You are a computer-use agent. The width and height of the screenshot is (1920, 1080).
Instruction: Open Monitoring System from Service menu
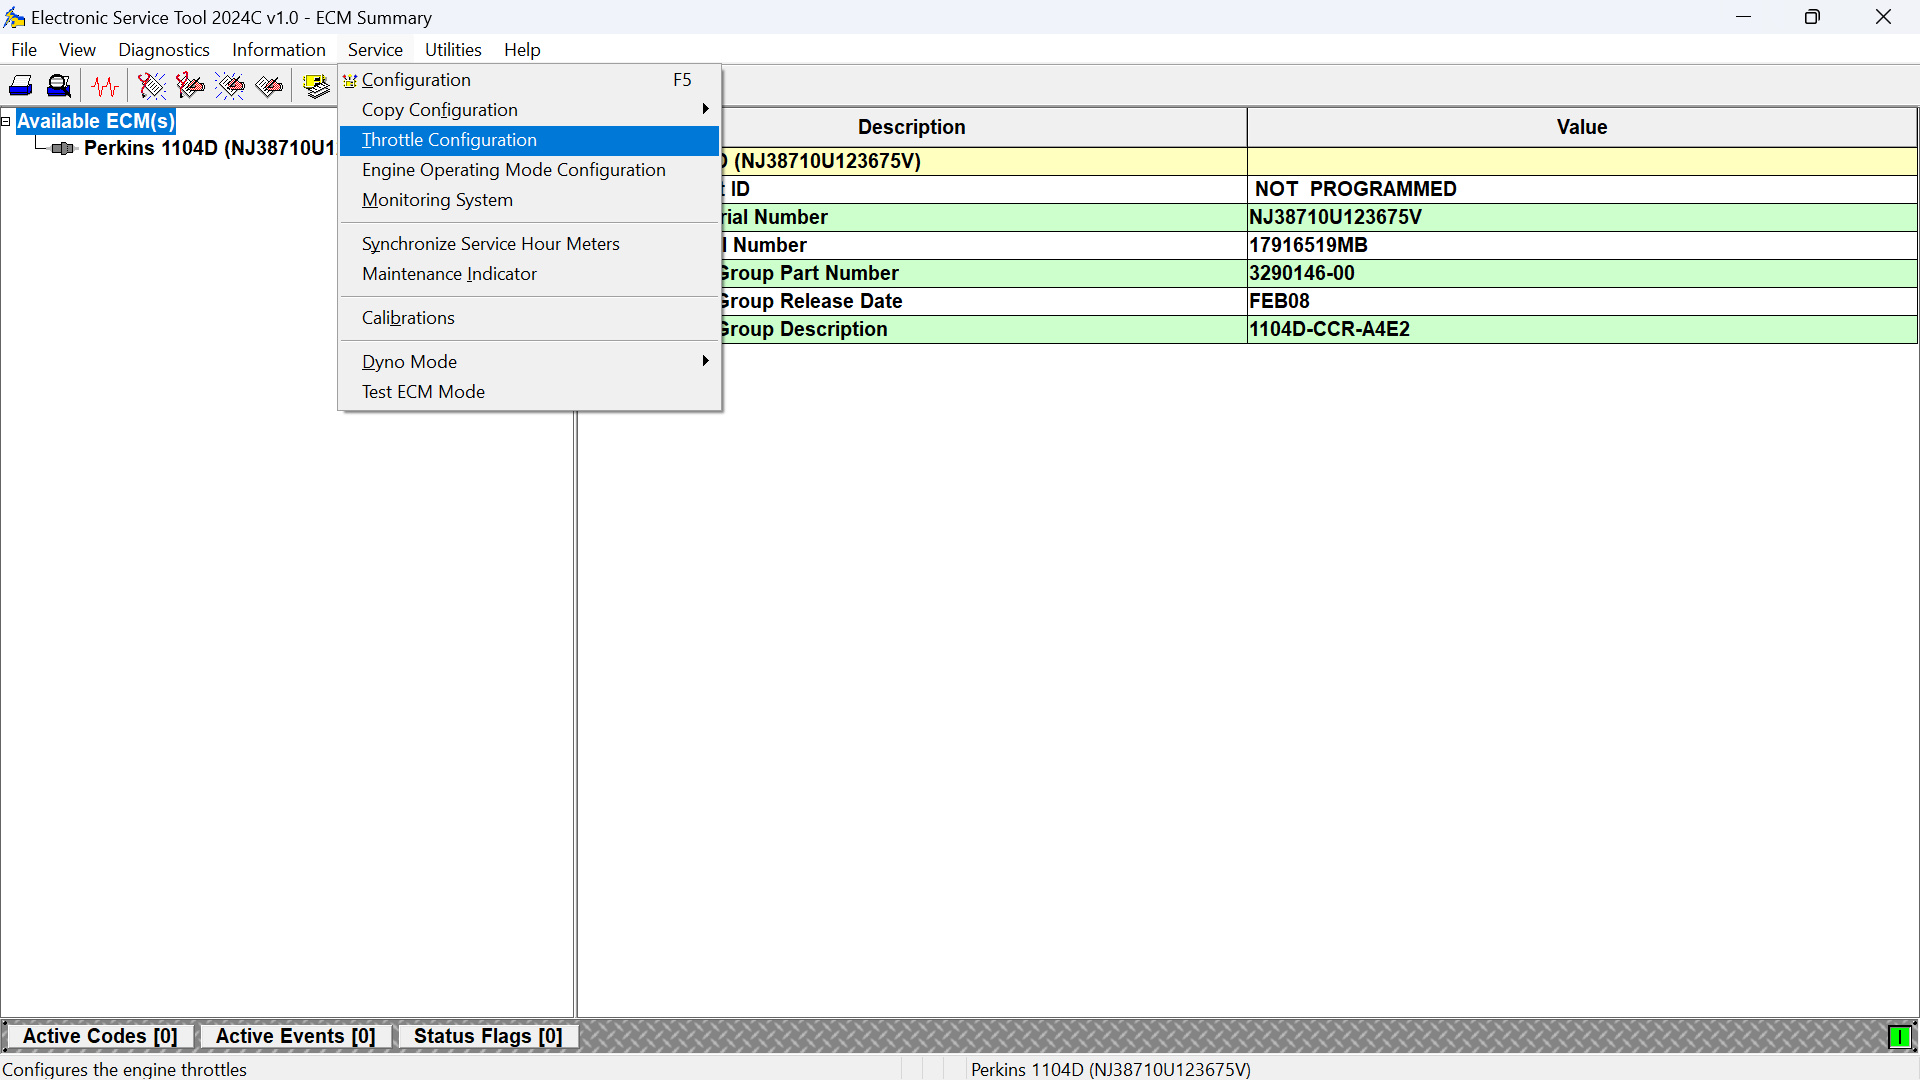[x=530, y=200]
